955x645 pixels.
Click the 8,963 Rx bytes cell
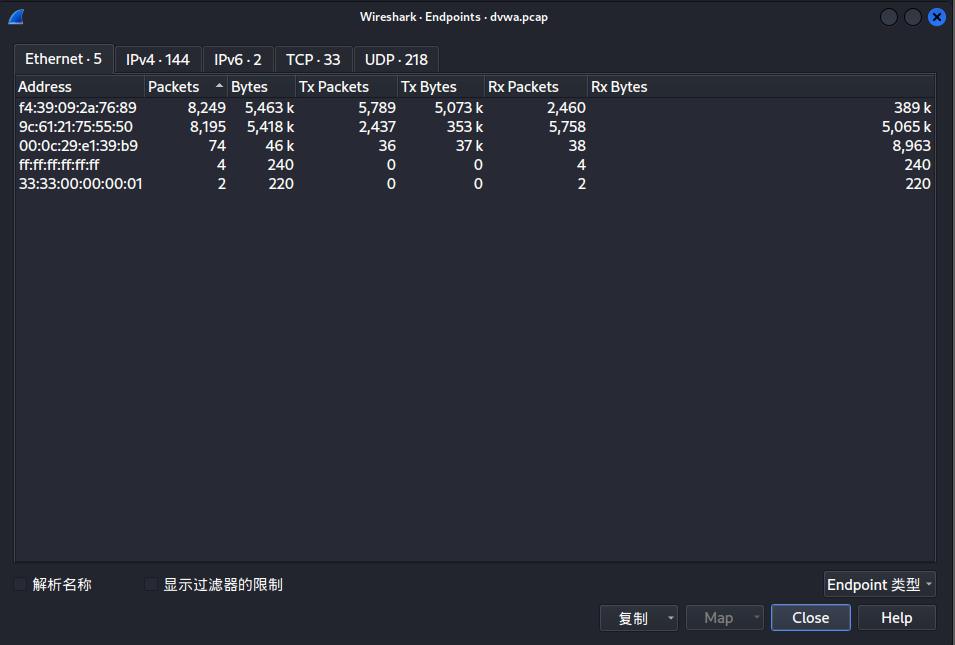[x=911, y=146]
